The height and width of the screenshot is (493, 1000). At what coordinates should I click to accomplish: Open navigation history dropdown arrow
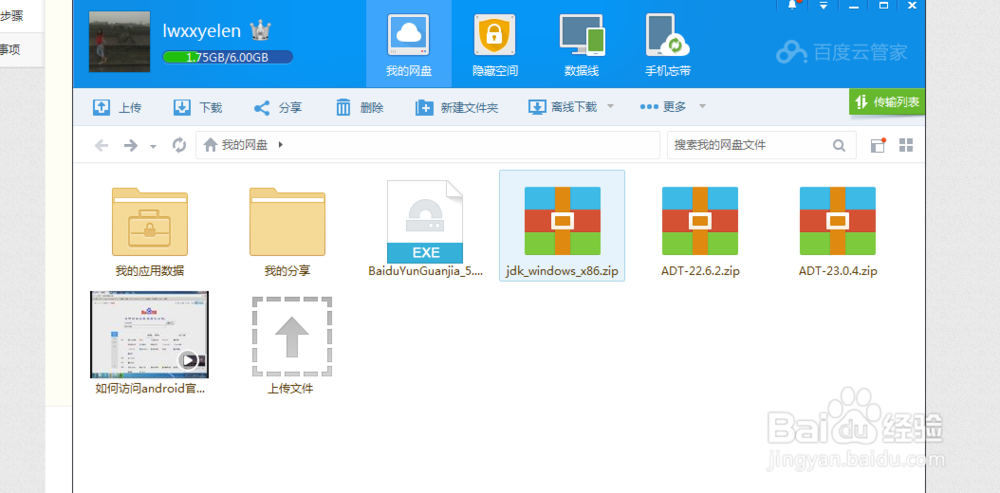coord(153,147)
